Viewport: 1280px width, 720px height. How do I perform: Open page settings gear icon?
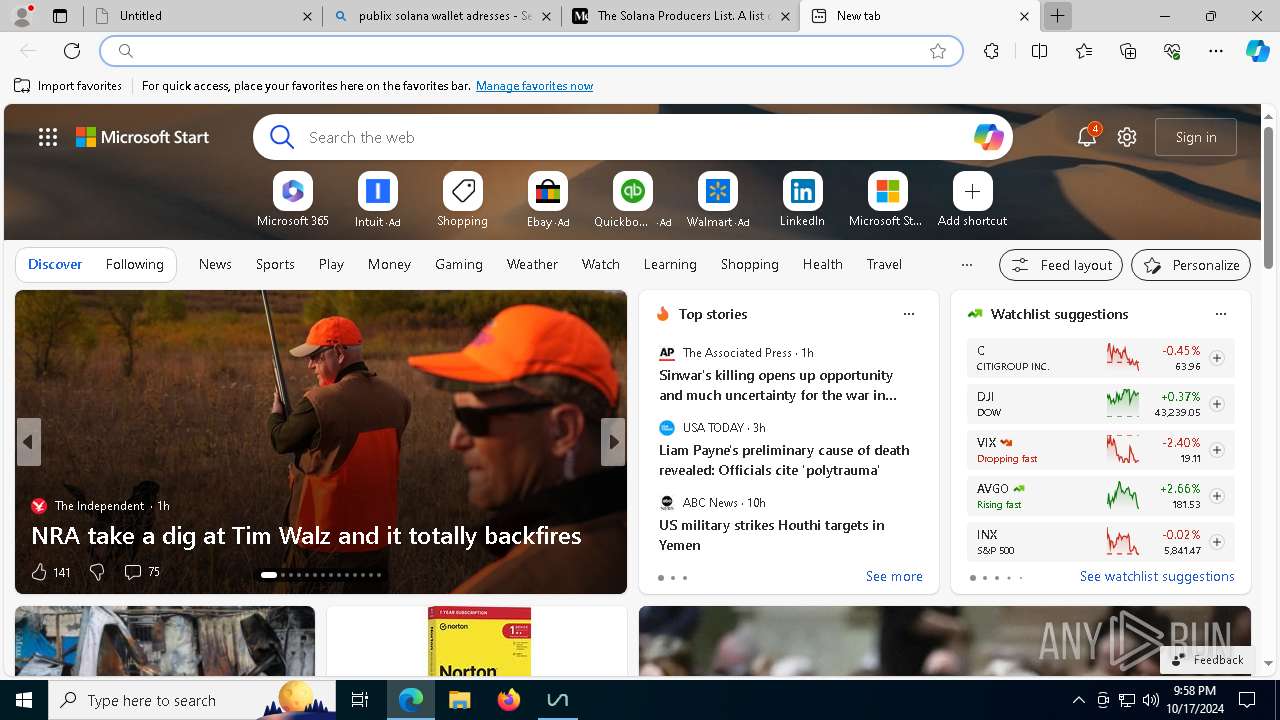pyautogui.click(x=1127, y=137)
